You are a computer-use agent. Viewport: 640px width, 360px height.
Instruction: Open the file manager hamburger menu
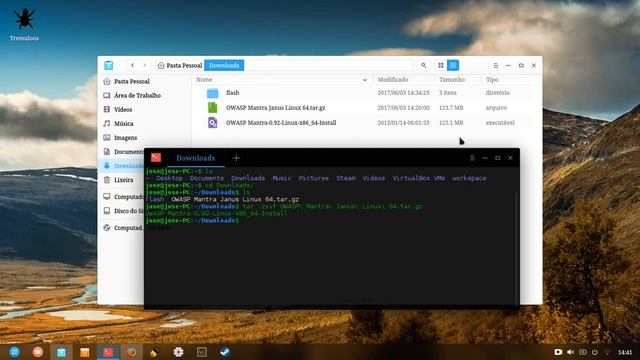pos(496,65)
